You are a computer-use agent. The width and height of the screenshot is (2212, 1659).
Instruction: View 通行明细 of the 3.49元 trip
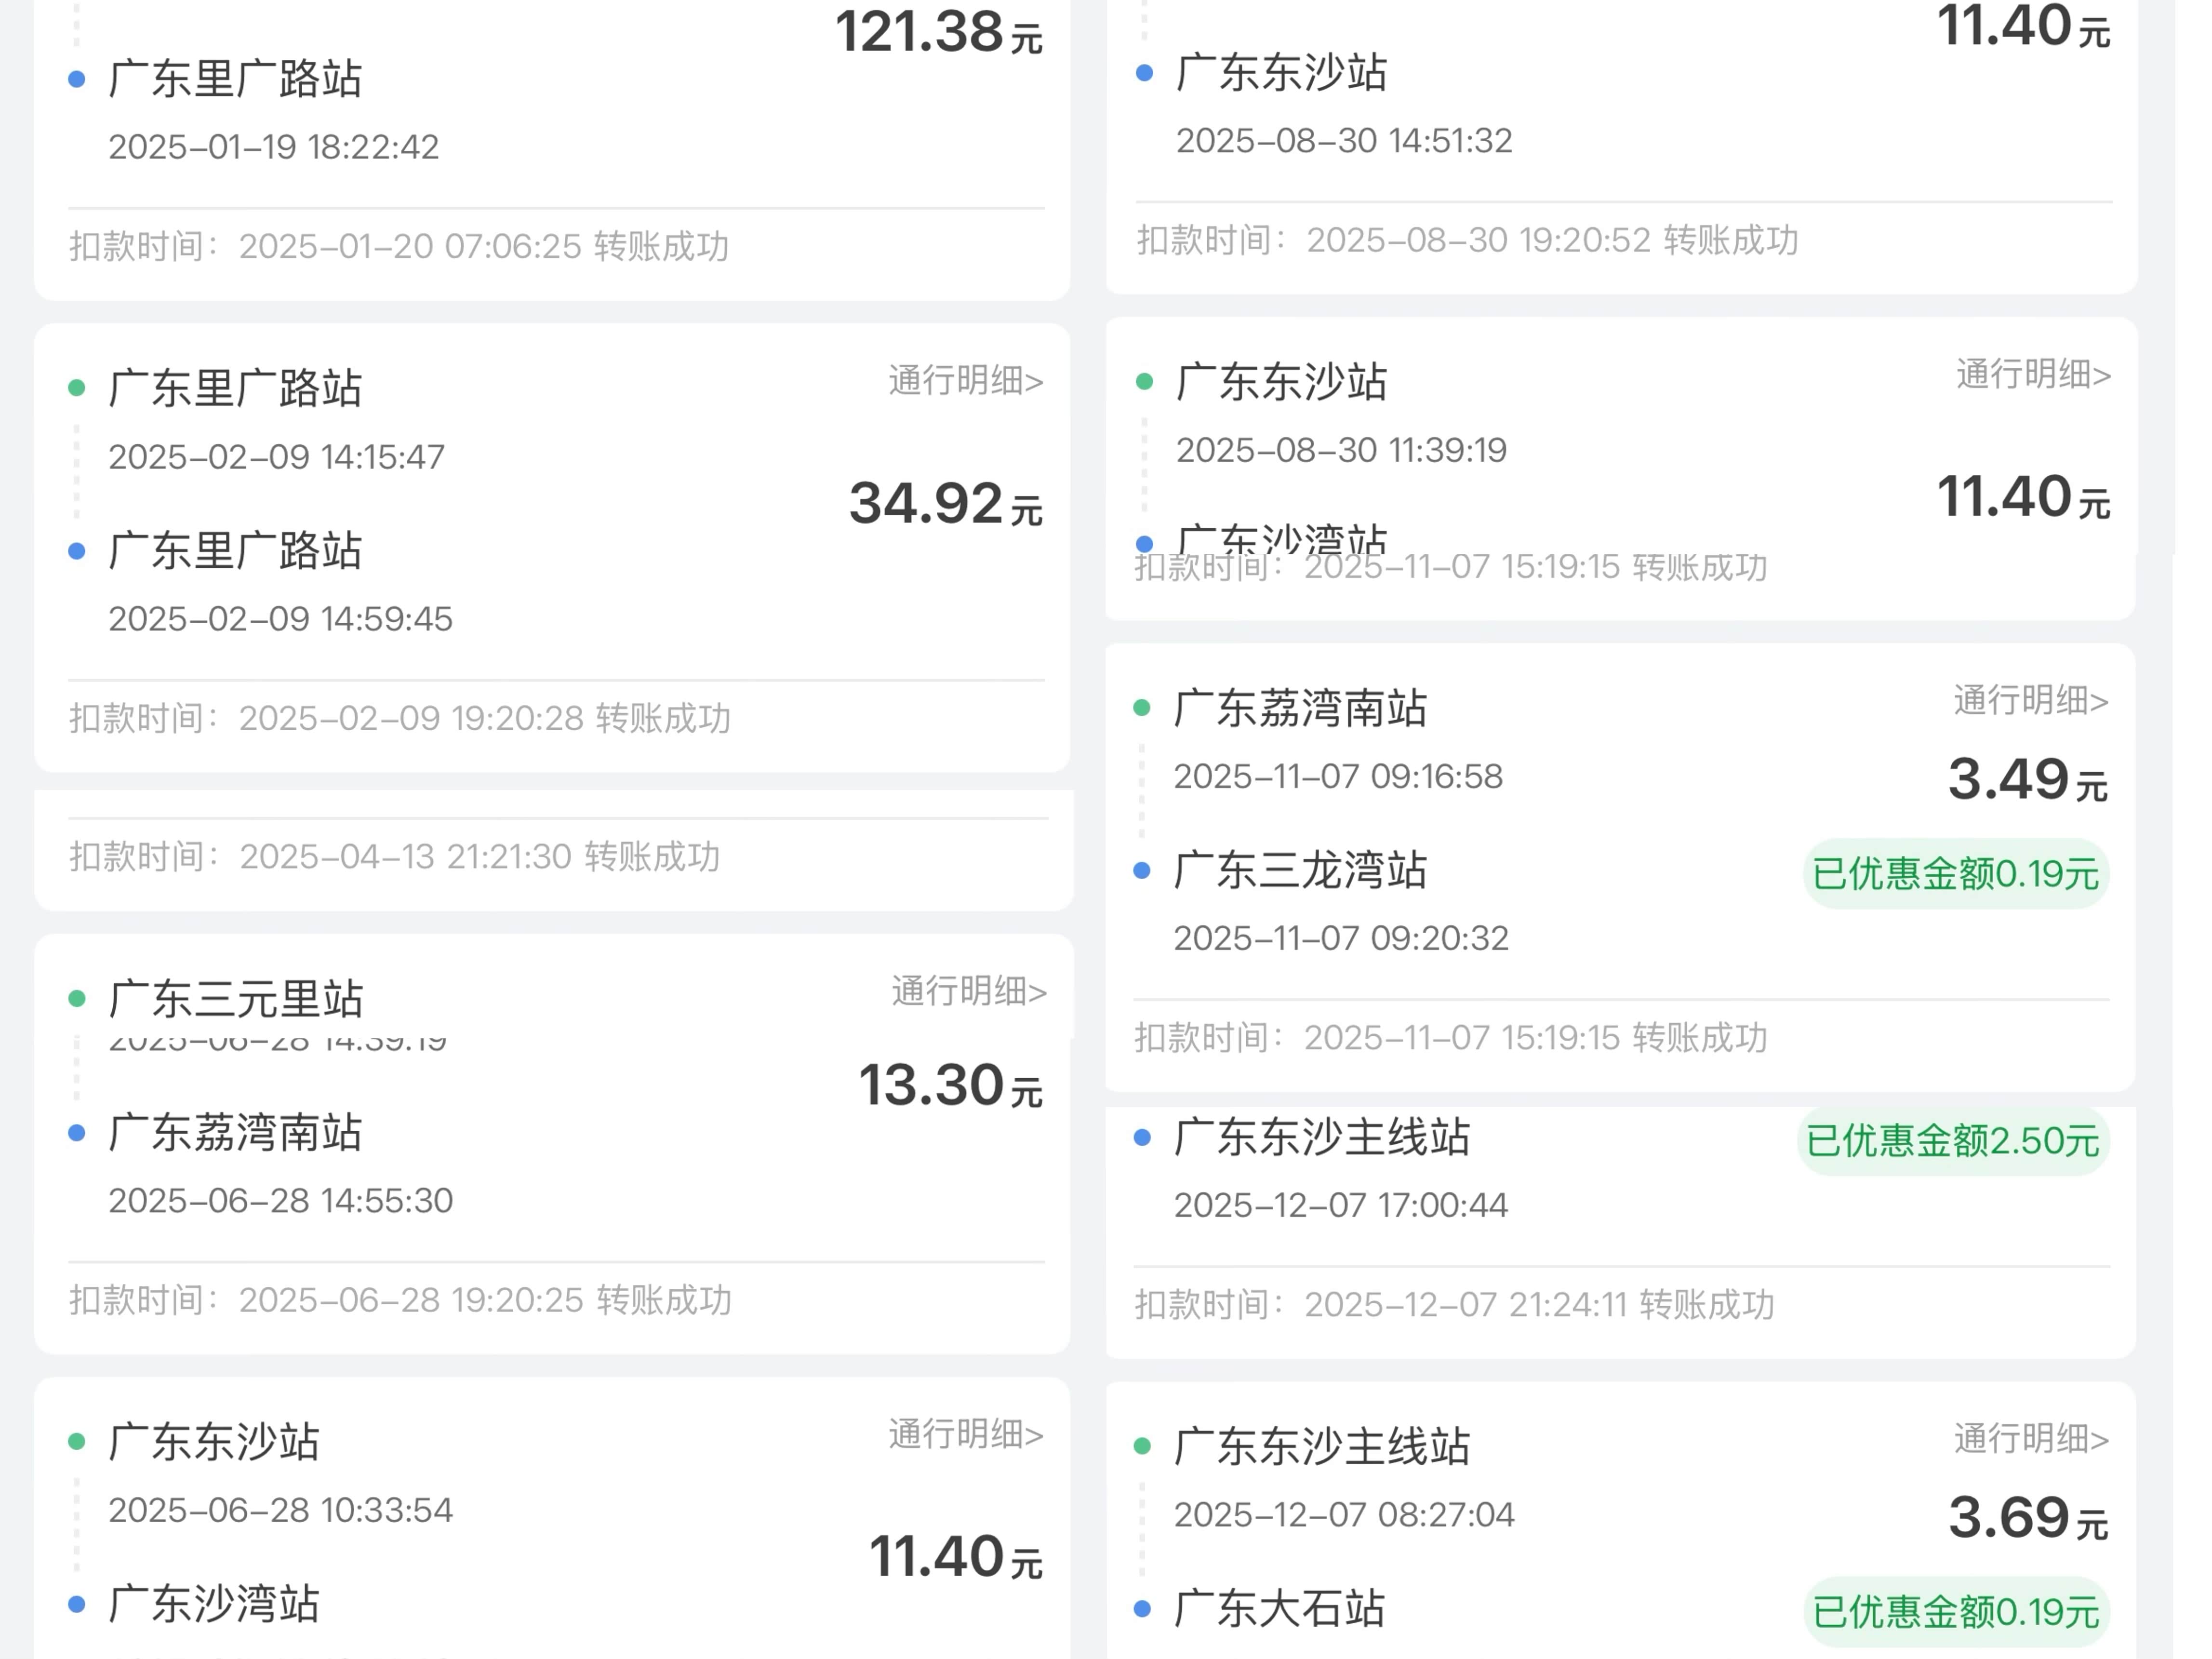tap(2030, 701)
